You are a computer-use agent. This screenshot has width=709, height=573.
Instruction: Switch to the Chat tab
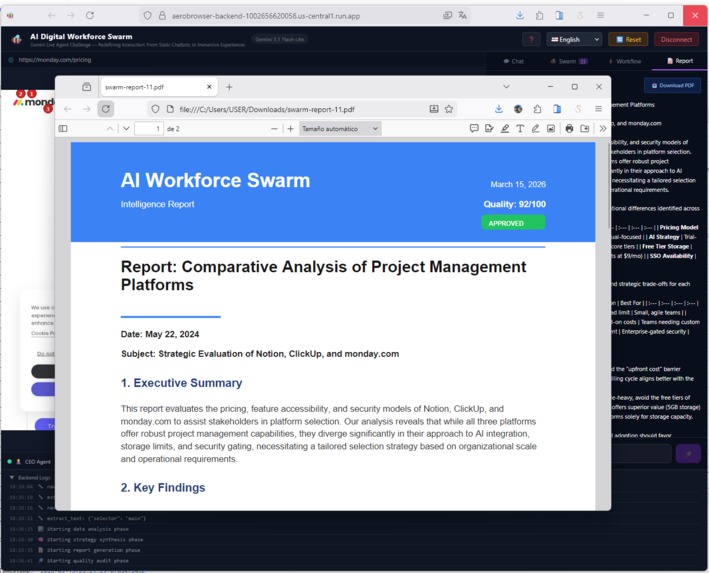pos(513,61)
